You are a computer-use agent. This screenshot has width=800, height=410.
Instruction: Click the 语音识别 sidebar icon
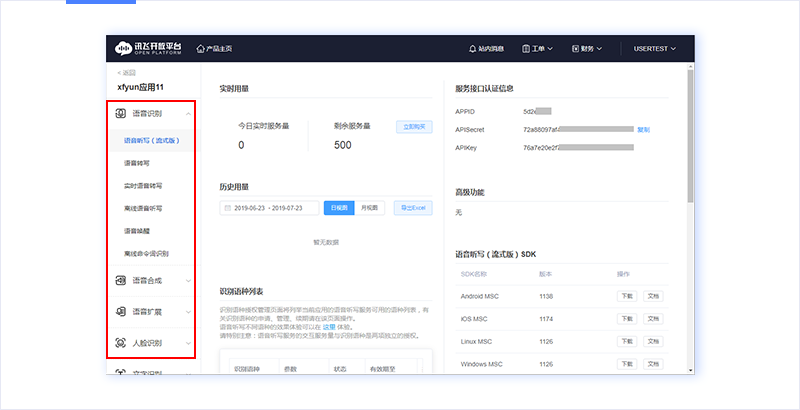coord(120,113)
